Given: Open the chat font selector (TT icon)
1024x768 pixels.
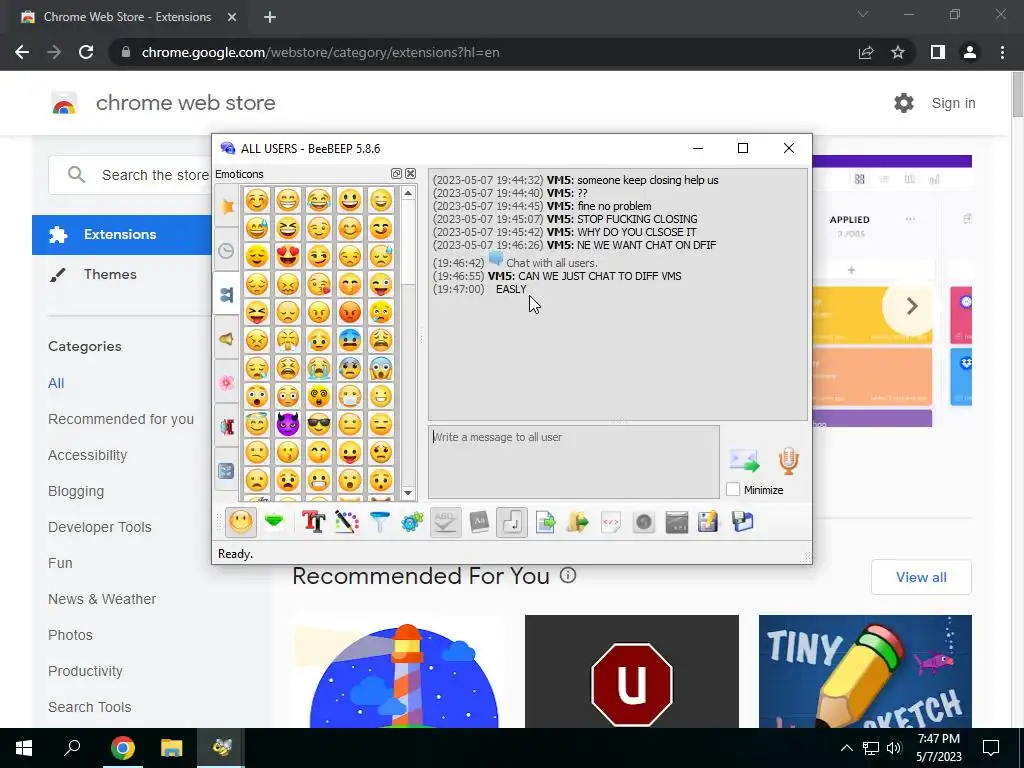Looking at the screenshot, I should pyautogui.click(x=313, y=522).
